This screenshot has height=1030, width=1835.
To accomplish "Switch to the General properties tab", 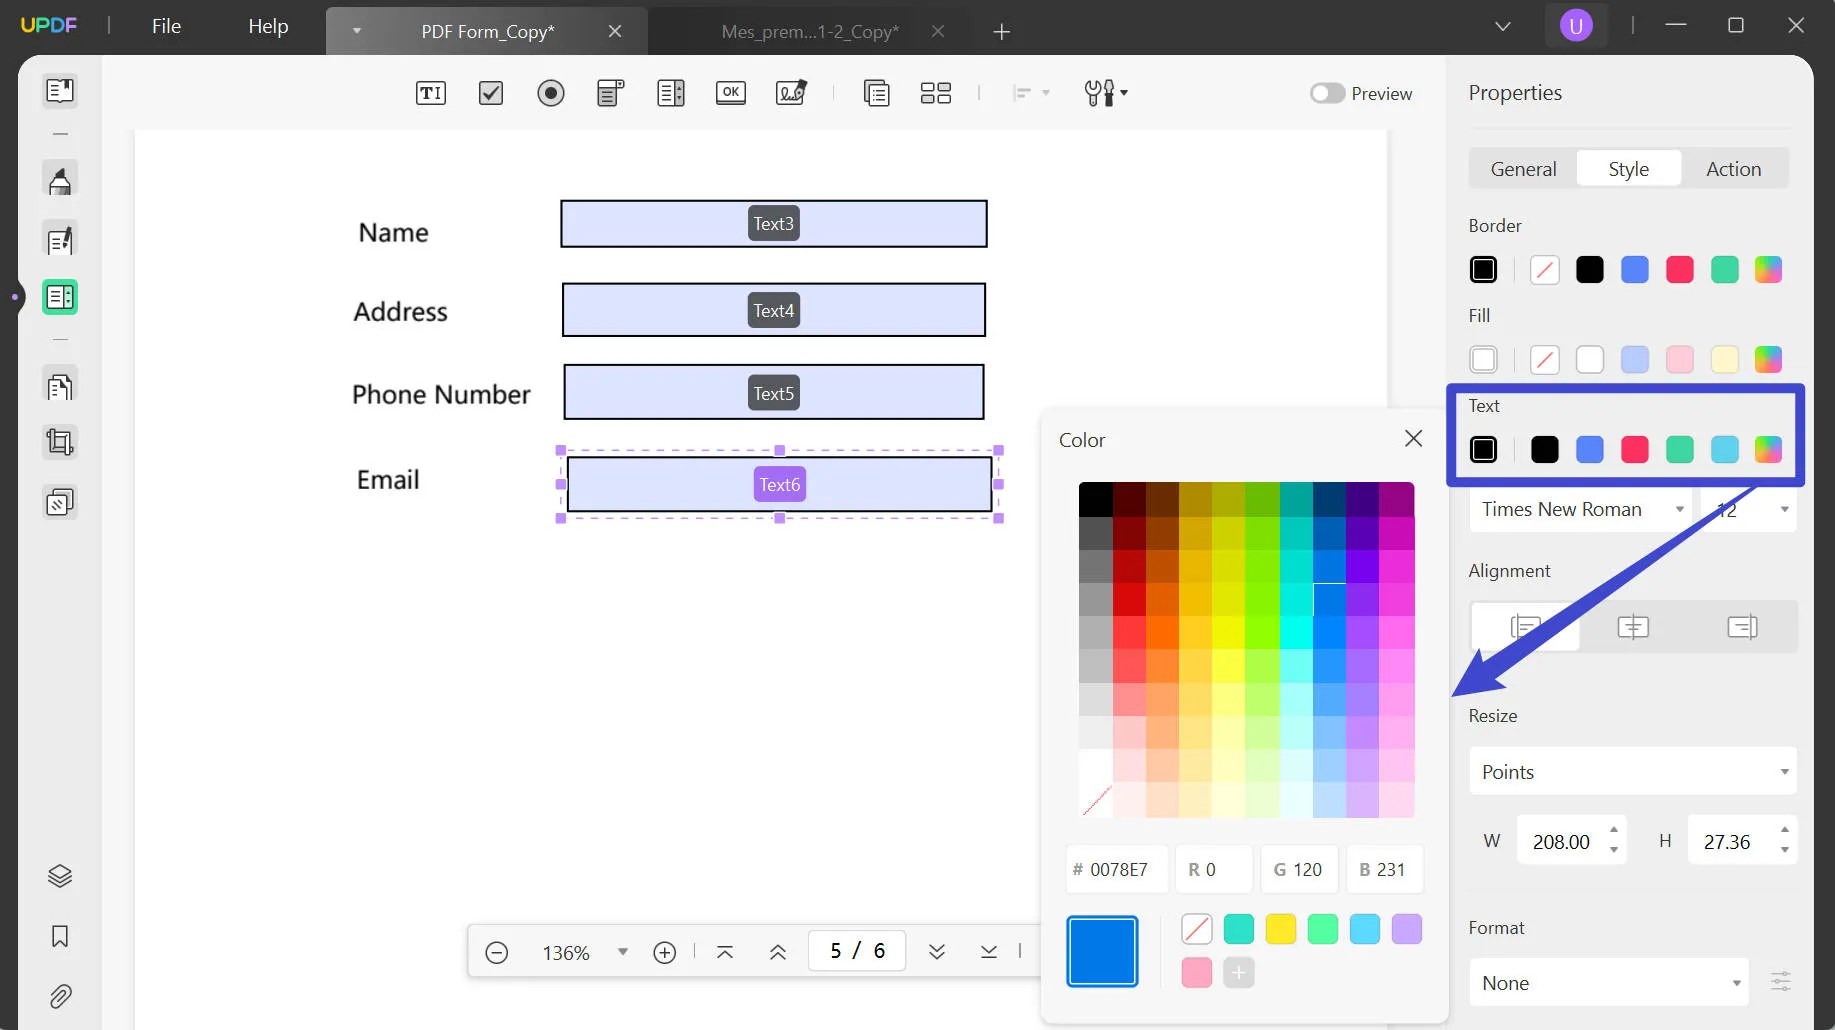I will (x=1523, y=169).
